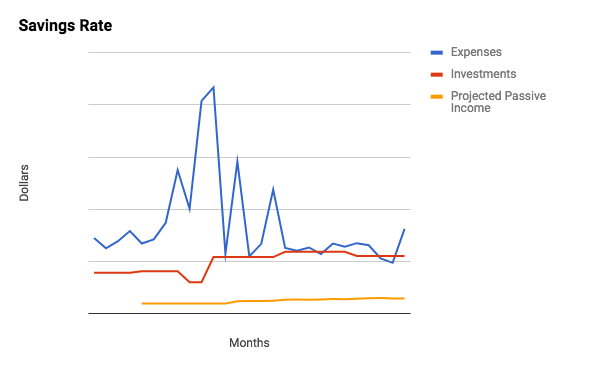Click the second tall spike of the blue line
This screenshot has height=368, width=597.
[x=237, y=159]
